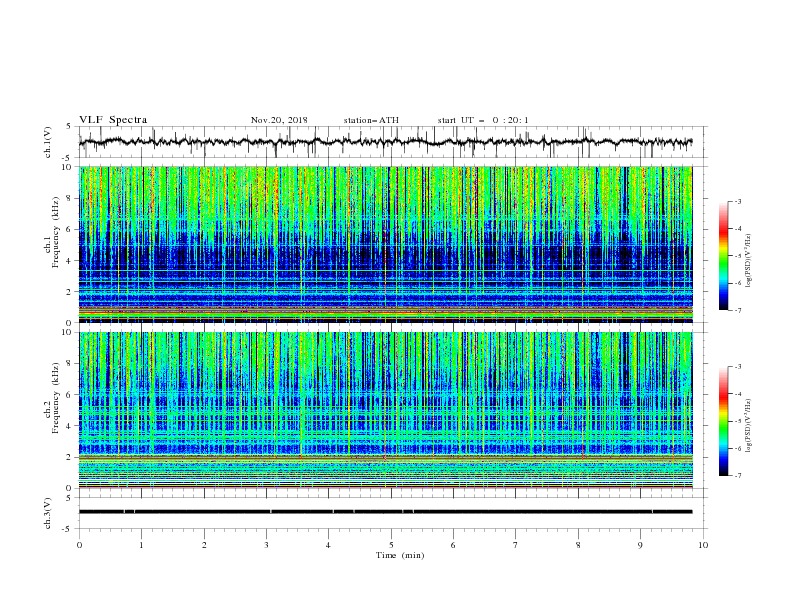792x612 pixels.
Task: Click the "10" frequency tick of ch.2 spectrogram
Action: tap(66, 332)
